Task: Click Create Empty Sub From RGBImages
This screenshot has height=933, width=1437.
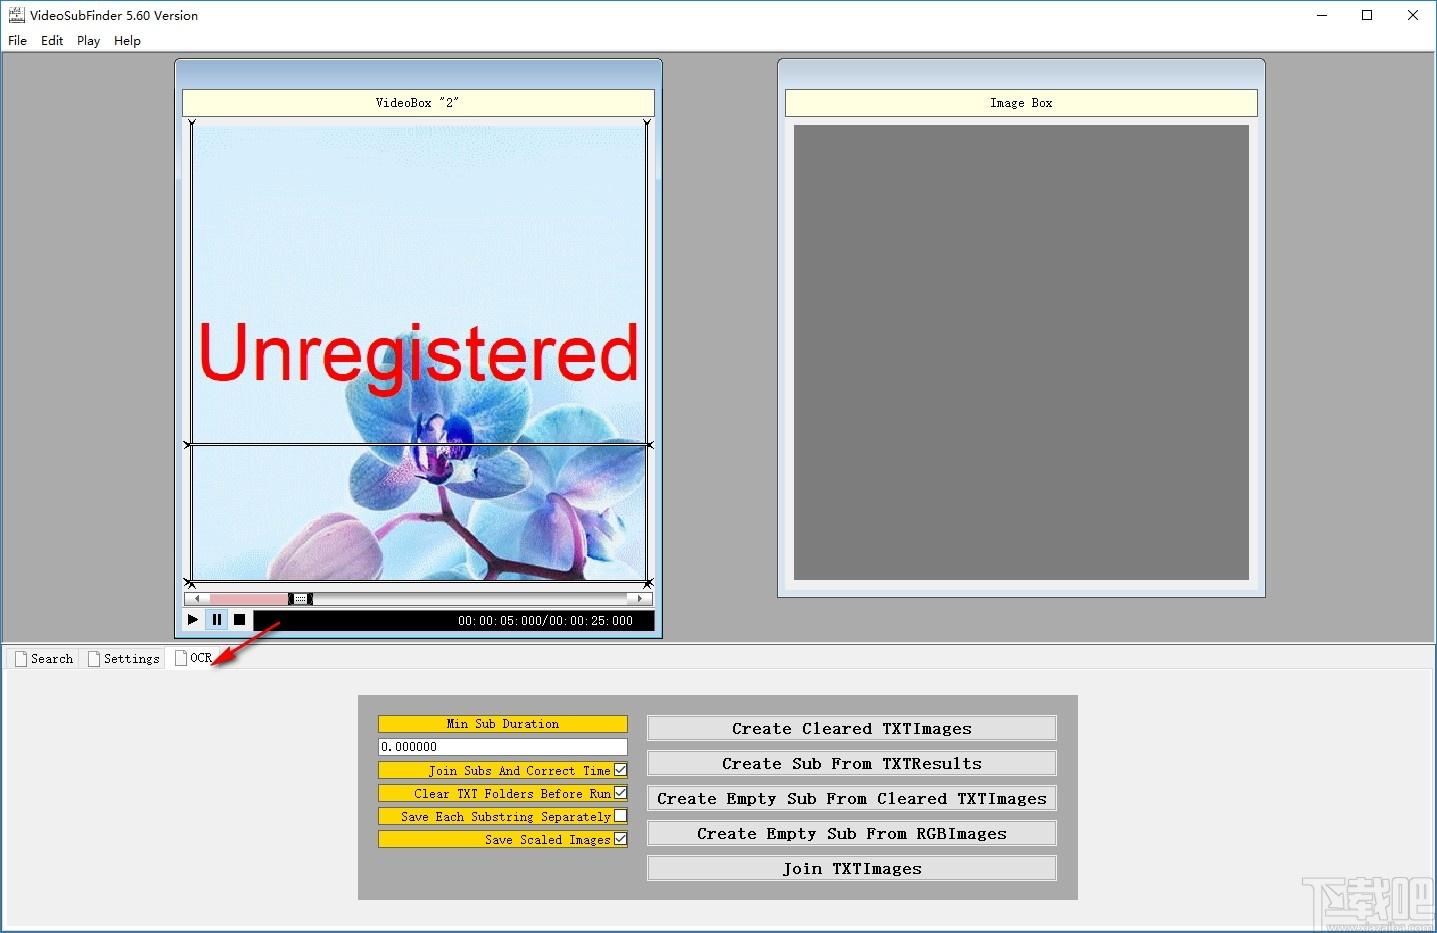Action: [x=852, y=833]
